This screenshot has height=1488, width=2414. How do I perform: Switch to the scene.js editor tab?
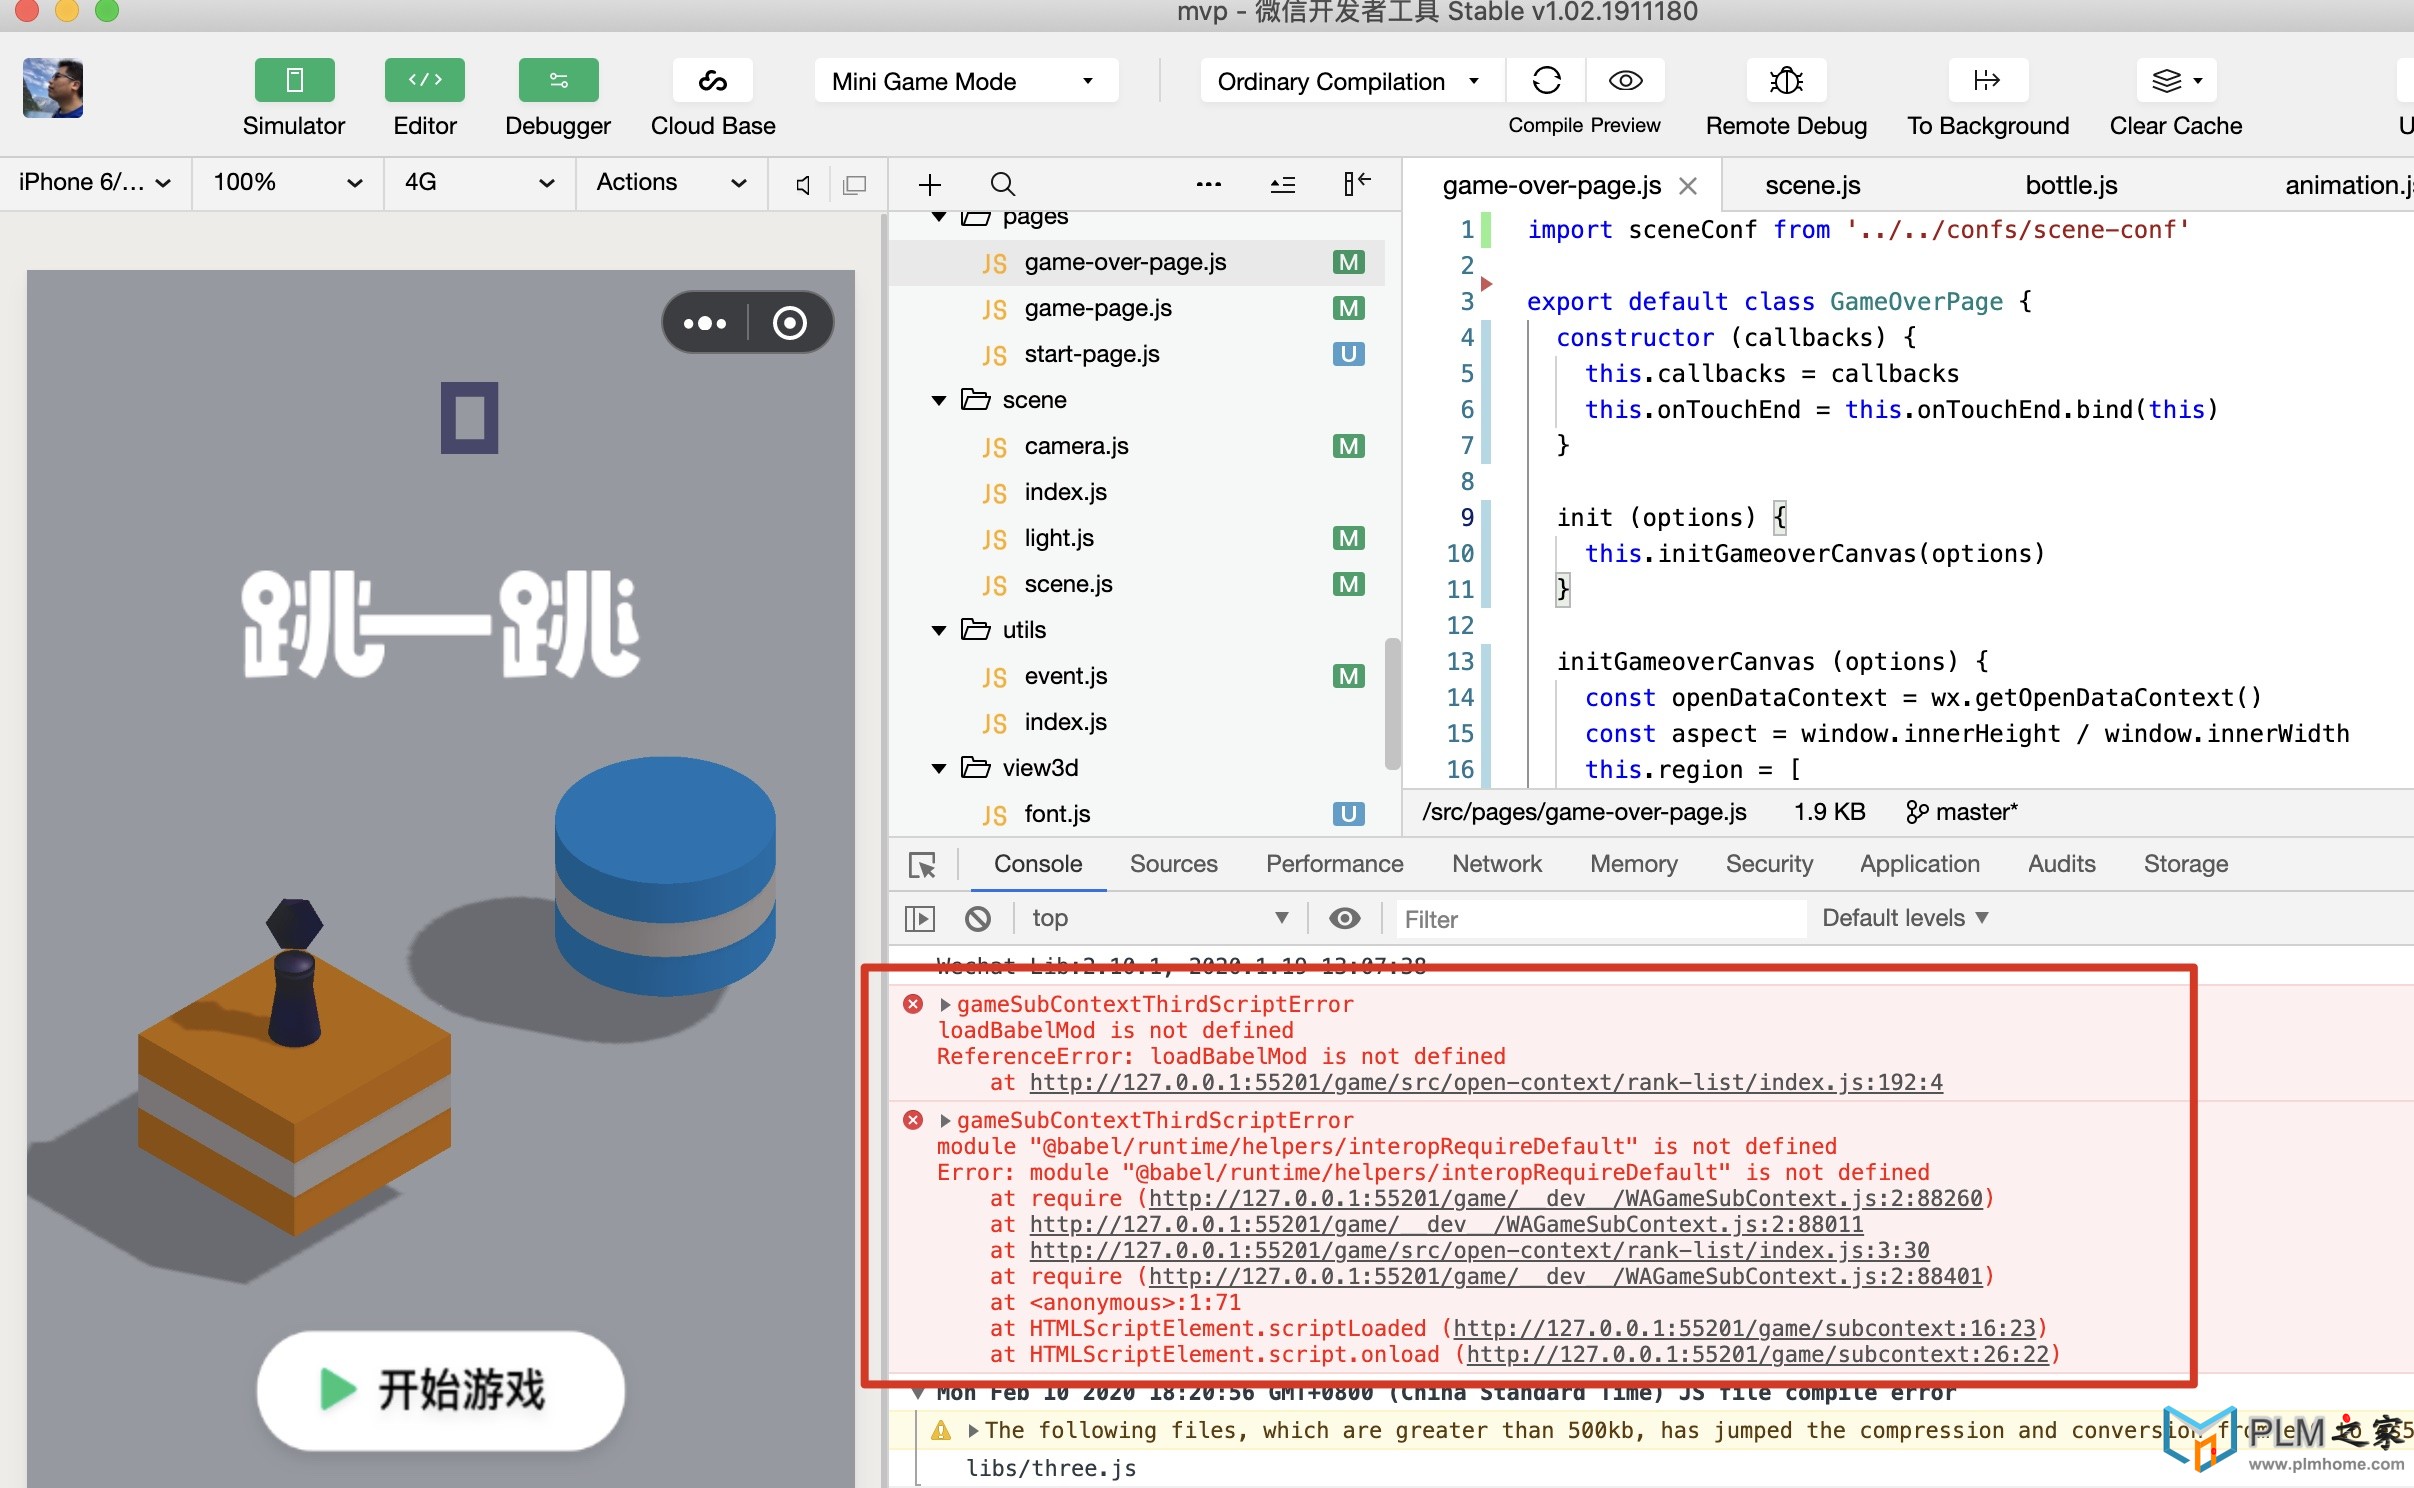tap(1812, 185)
